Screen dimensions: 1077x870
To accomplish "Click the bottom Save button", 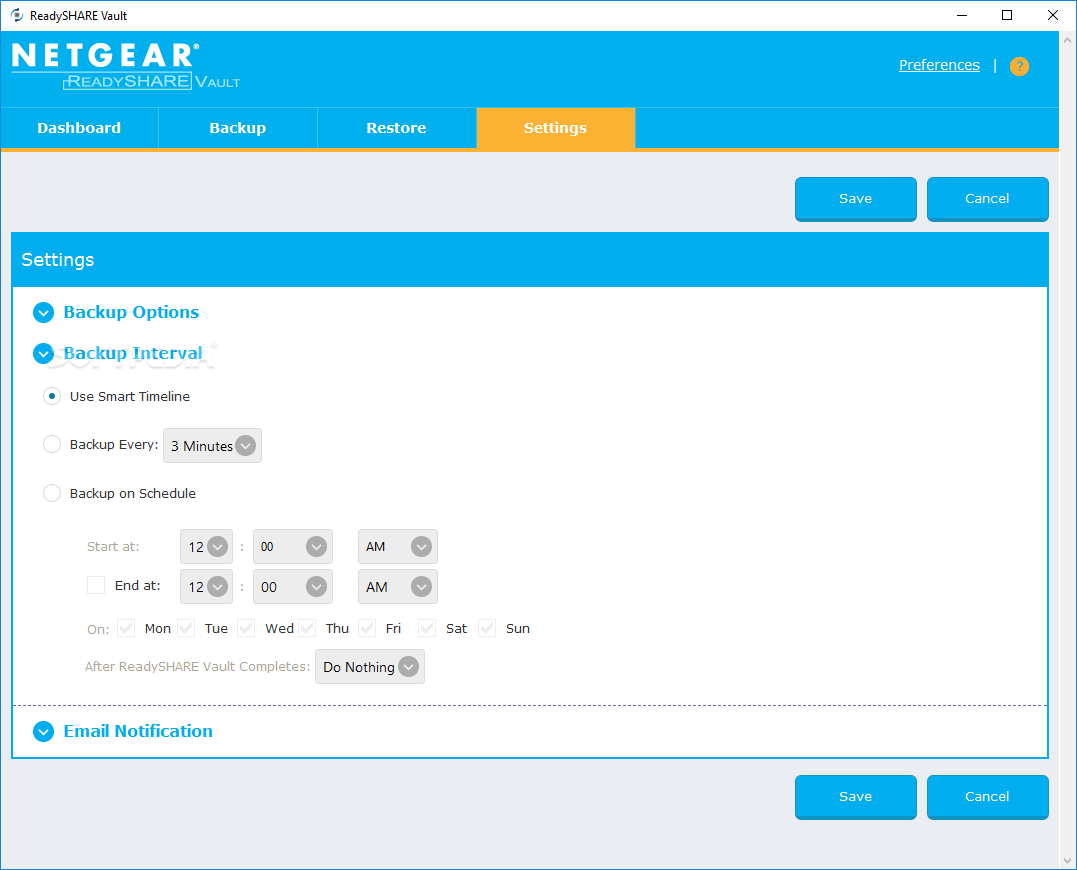I will pos(856,797).
